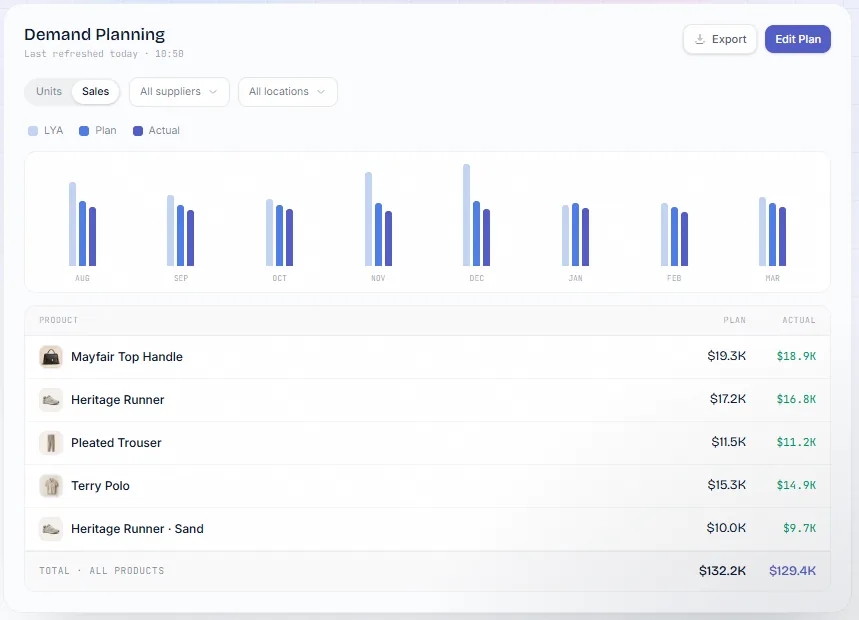Click the Last refreshed today timestamp

pyautogui.click(x=104, y=54)
